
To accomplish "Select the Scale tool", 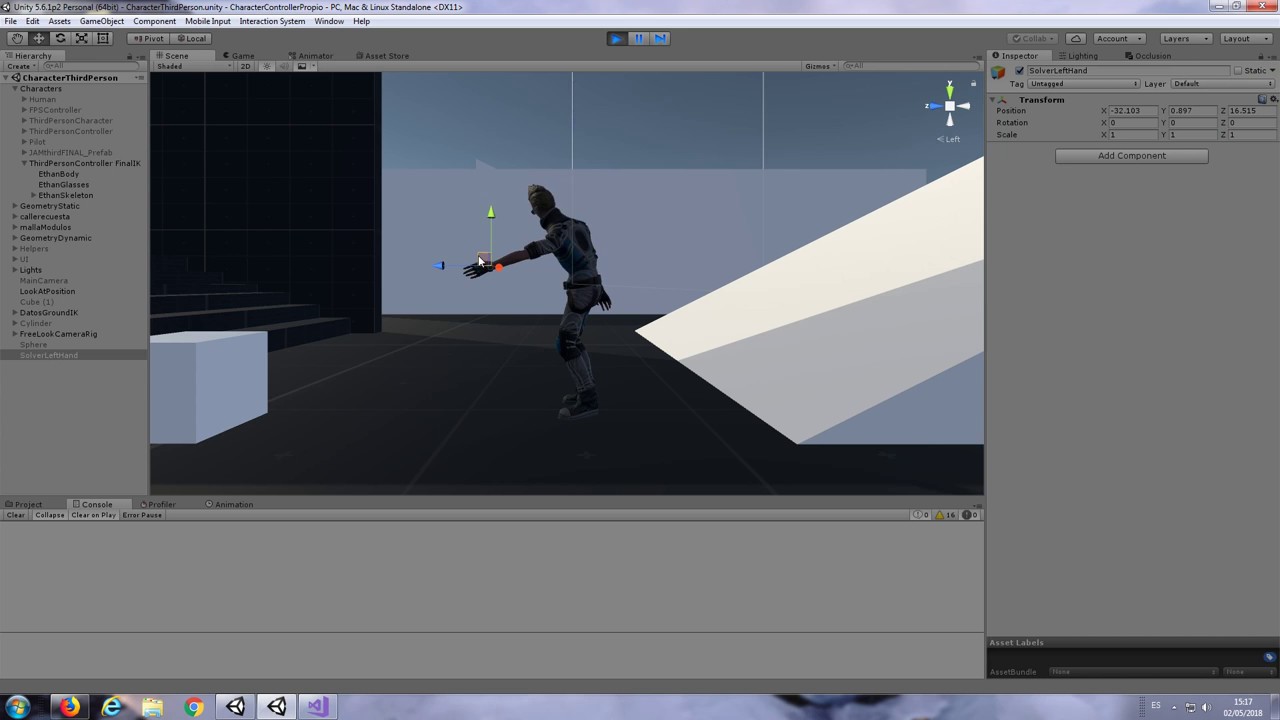I will [82, 37].
